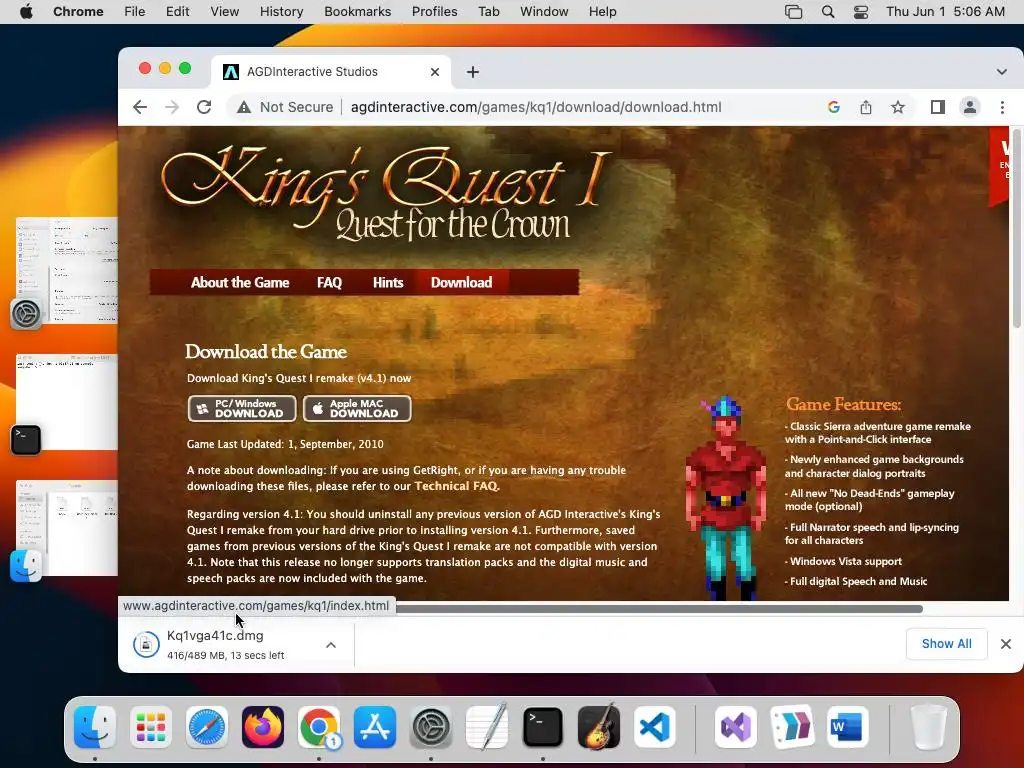Bookmark this page with the star icon
Image resolution: width=1024 pixels, height=768 pixels.
pos(898,107)
